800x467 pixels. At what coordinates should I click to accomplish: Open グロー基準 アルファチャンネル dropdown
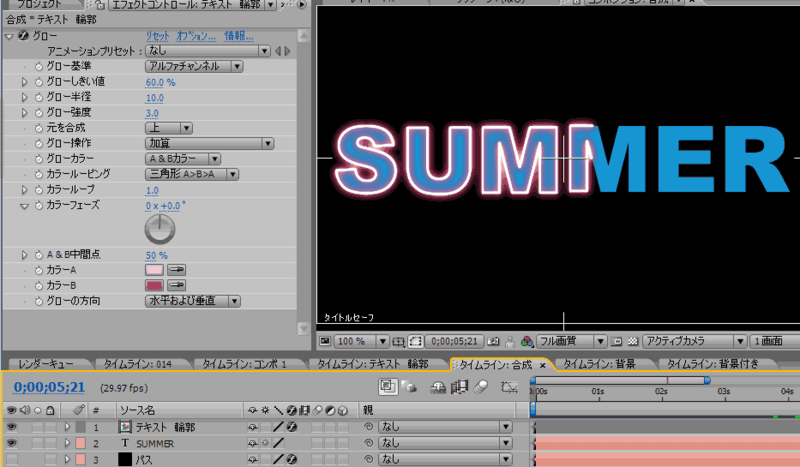pos(194,66)
